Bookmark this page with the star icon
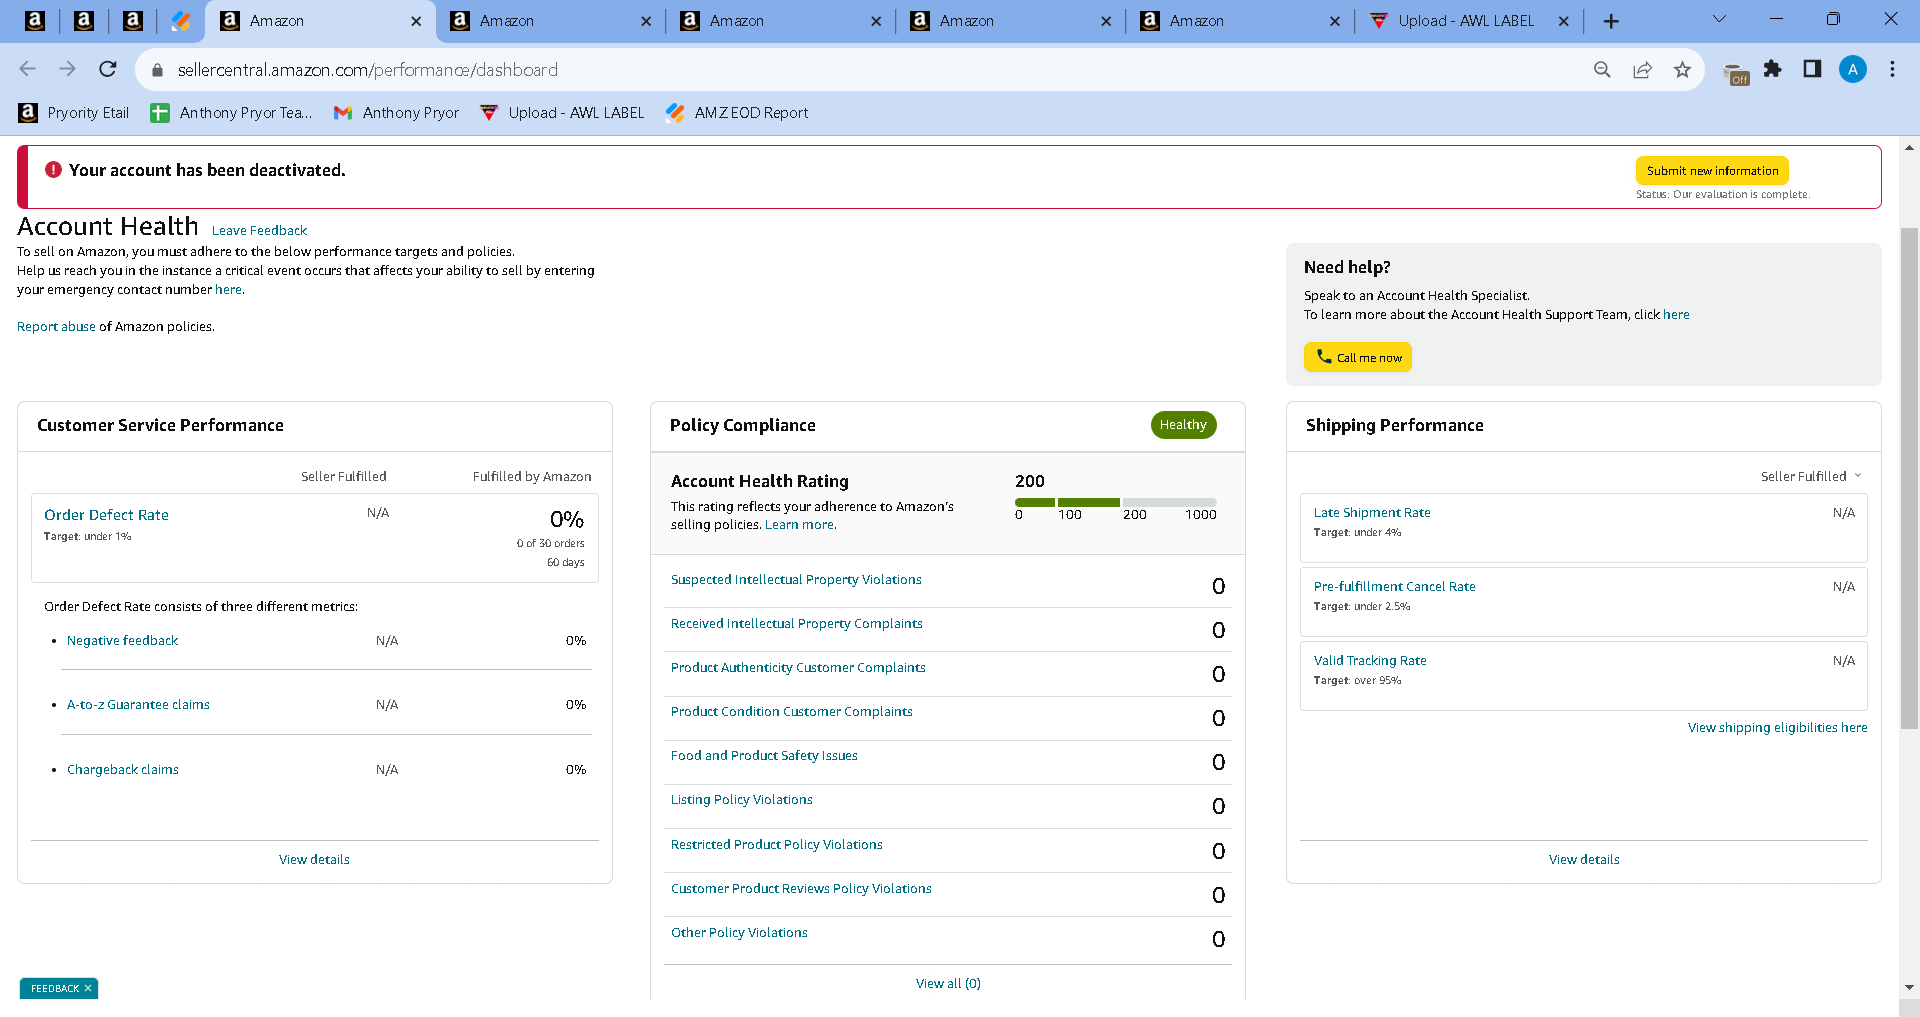 click(x=1682, y=69)
